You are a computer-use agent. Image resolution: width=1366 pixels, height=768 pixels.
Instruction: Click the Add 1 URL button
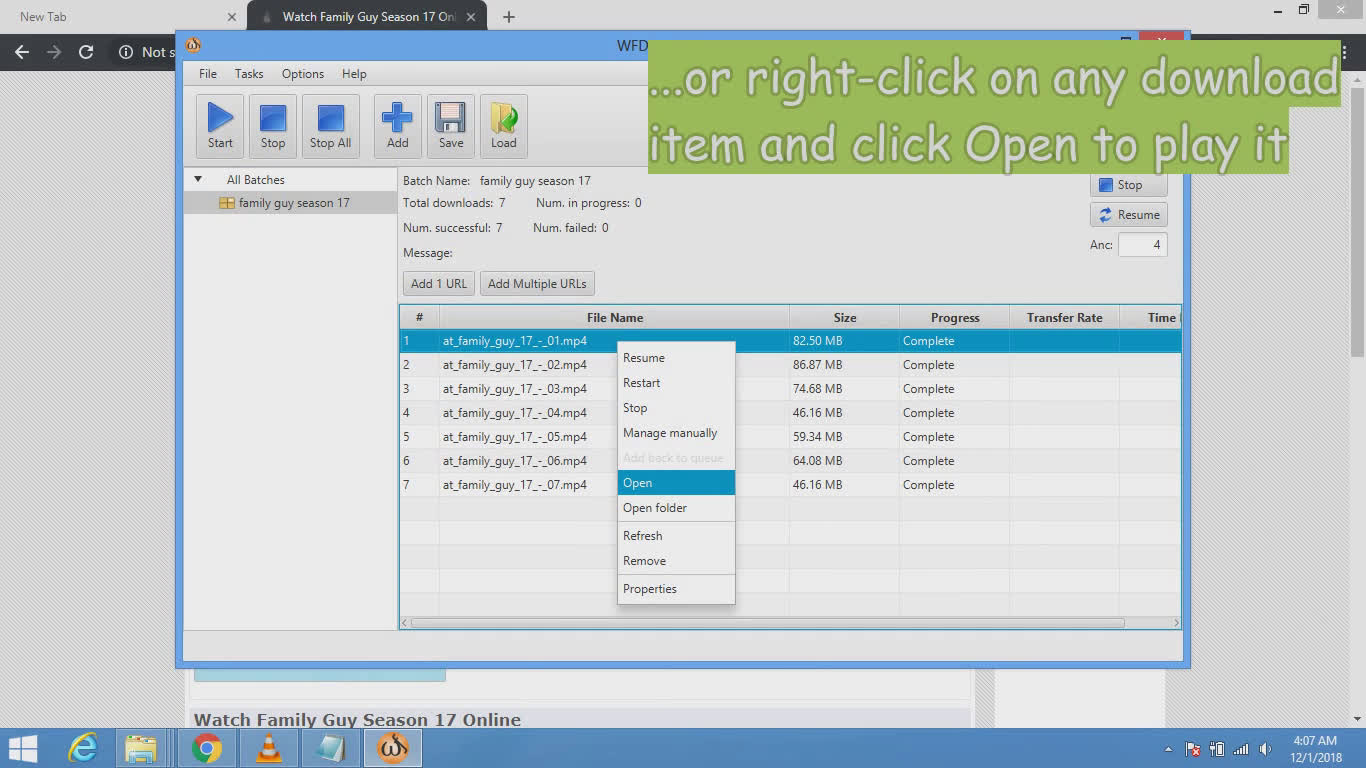pyautogui.click(x=439, y=284)
